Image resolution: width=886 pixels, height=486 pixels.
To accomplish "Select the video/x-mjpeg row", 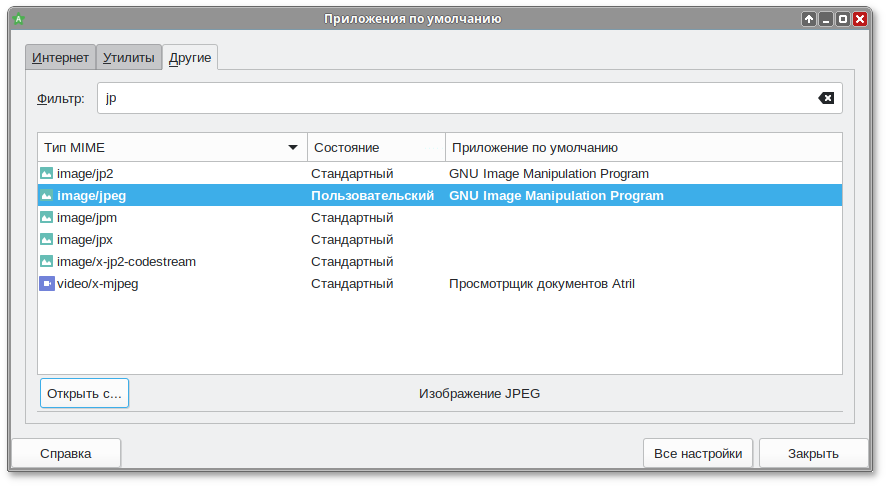I will tap(440, 284).
